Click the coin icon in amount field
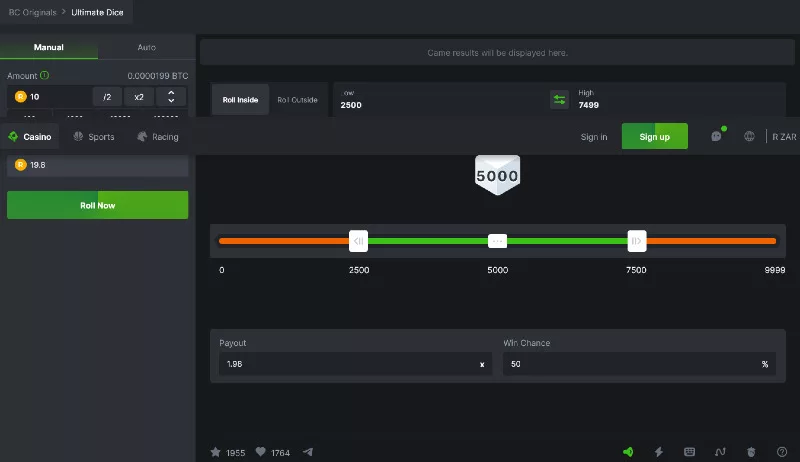The height and width of the screenshot is (462, 800). point(20,96)
